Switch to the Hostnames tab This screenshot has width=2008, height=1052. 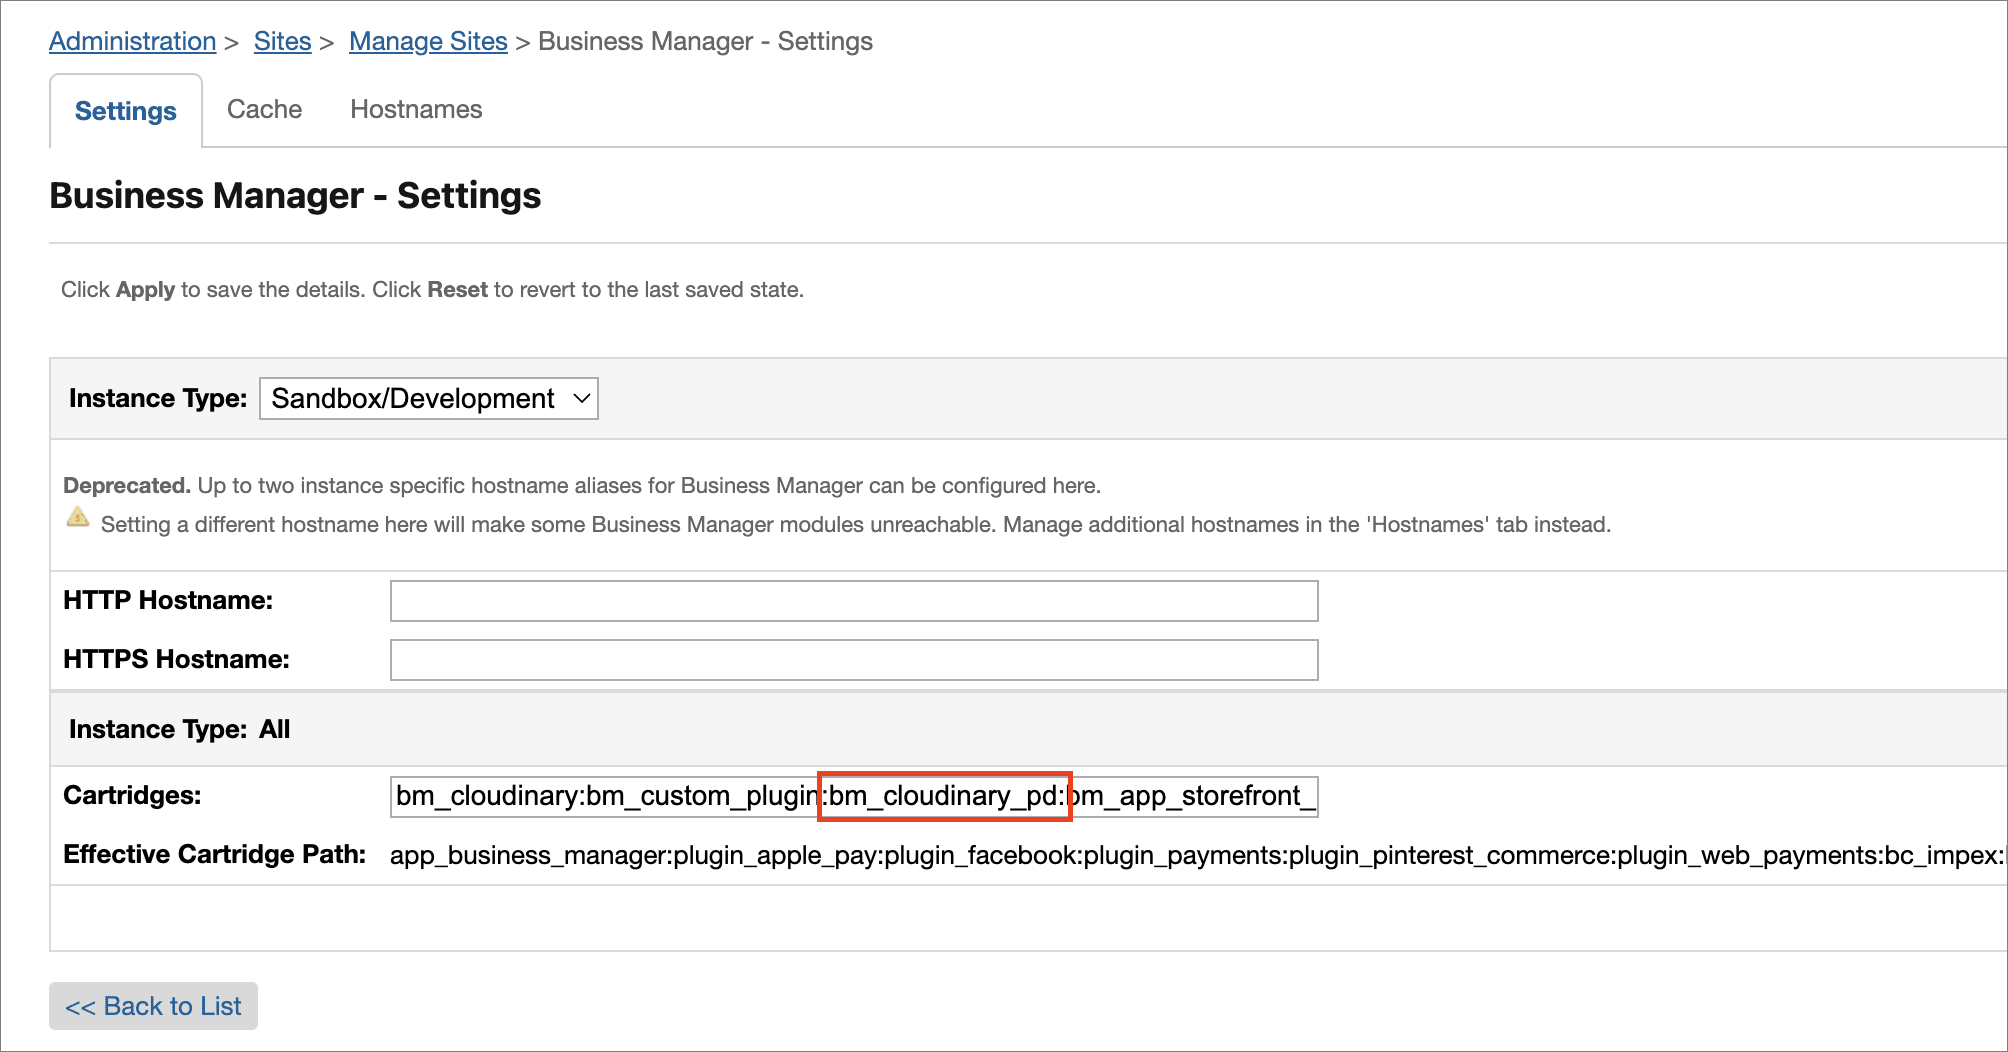pyautogui.click(x=416, y=109)
